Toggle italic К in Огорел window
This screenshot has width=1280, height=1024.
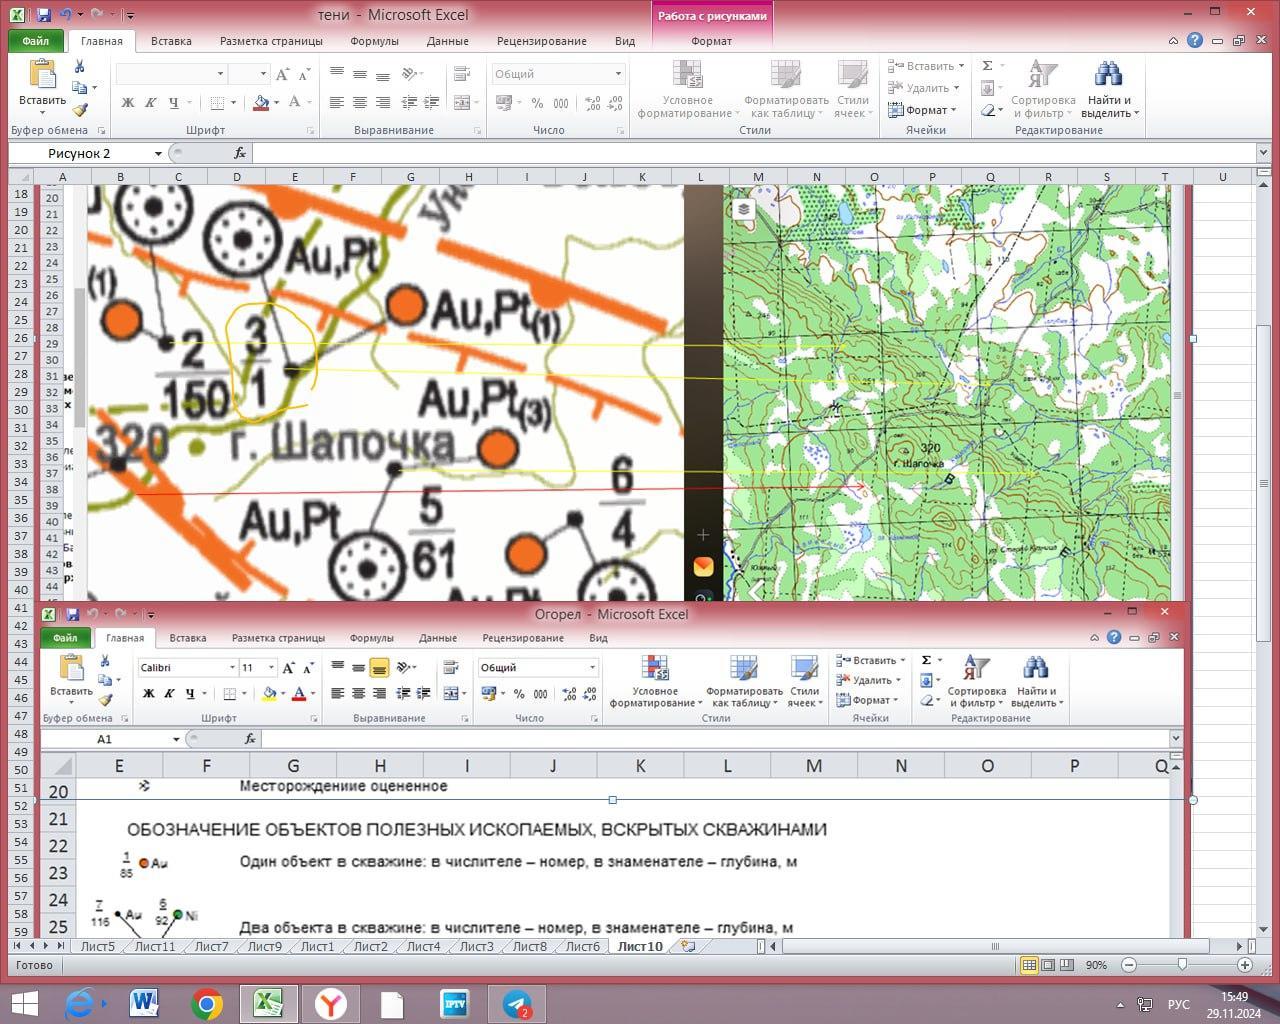click(169, 693)
